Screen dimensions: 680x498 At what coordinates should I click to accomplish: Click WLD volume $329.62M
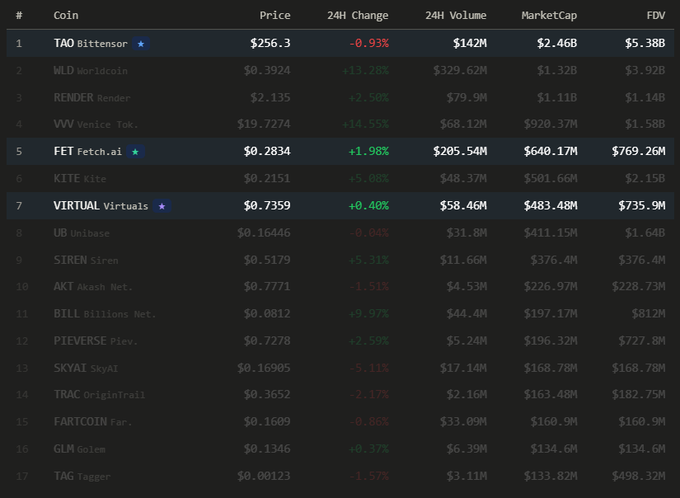point(460,70)
